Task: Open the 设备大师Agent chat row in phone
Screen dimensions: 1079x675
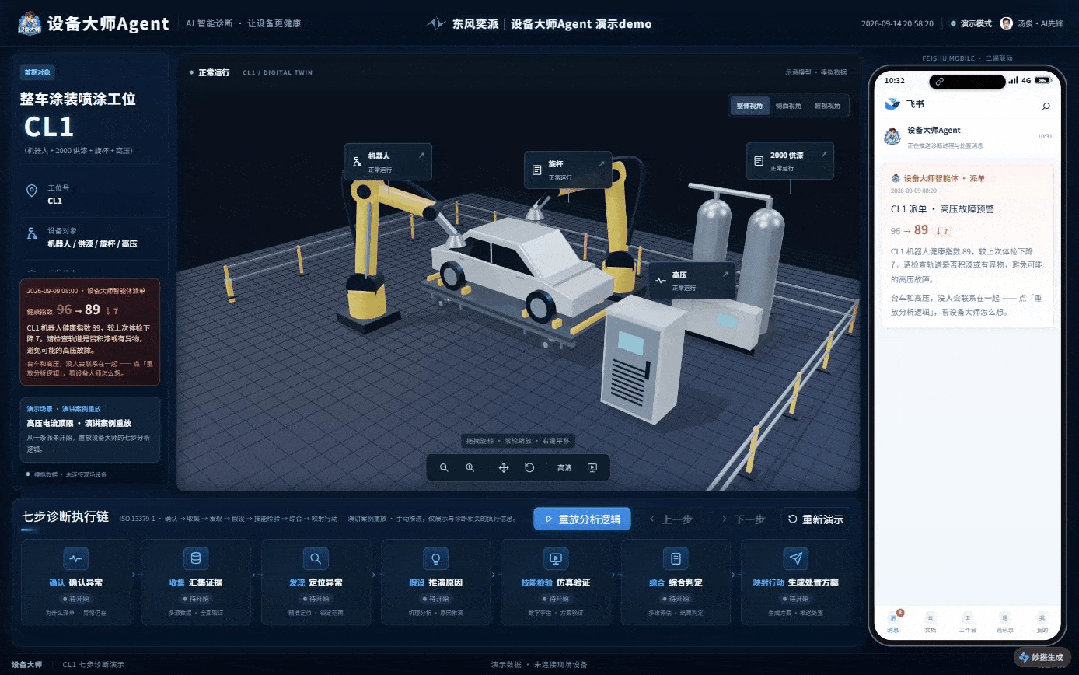Action: click(x=968, y=136)
